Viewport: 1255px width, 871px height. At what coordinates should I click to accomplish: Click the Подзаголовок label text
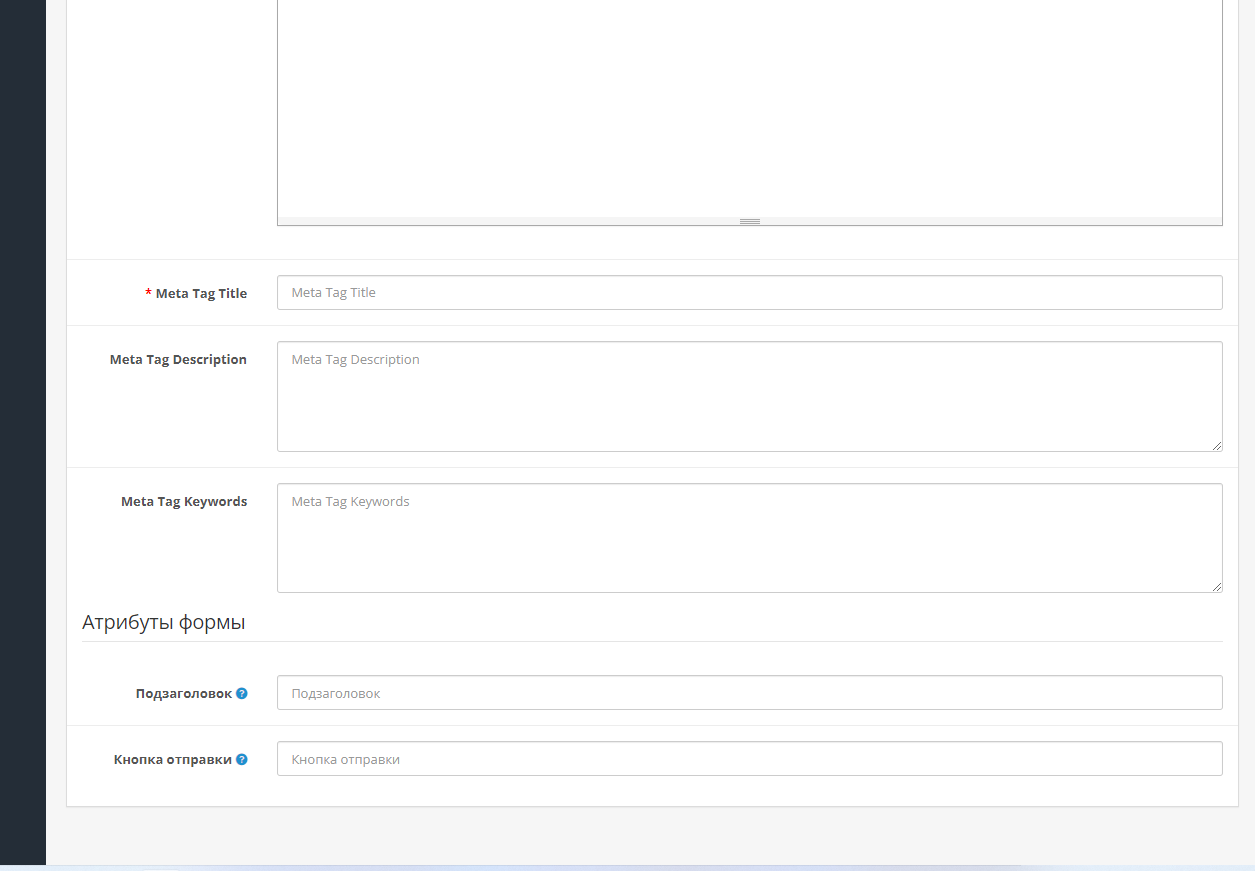[x=184, y=693]
